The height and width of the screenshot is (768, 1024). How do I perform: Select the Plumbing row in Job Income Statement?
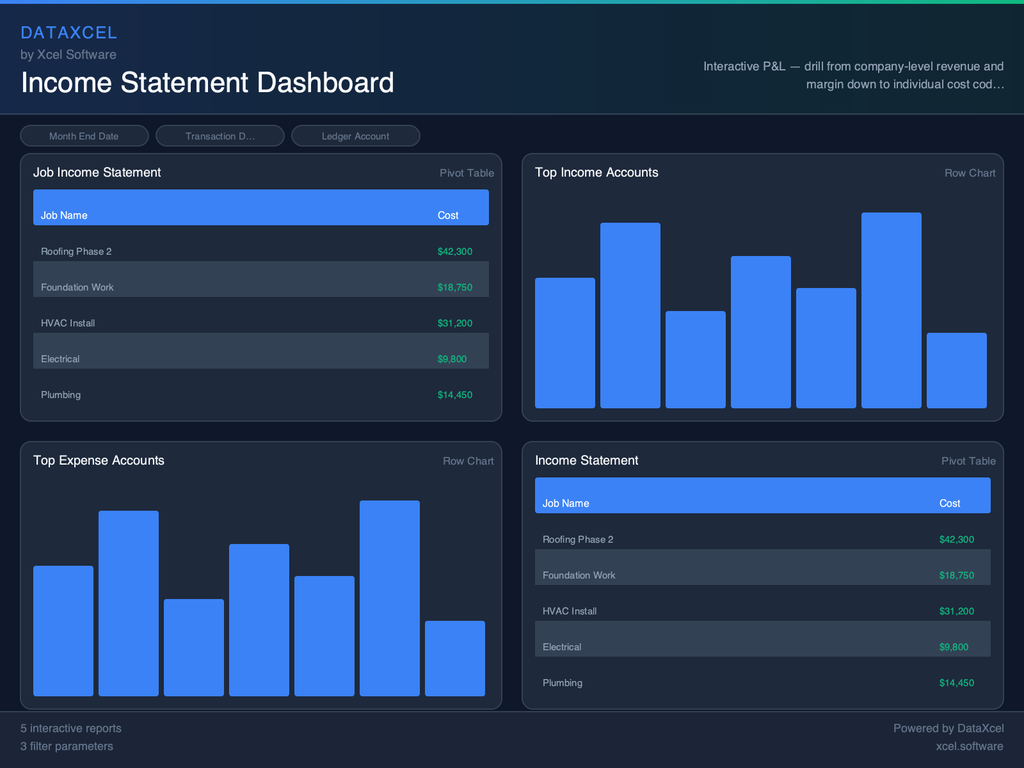click(260, 395)
